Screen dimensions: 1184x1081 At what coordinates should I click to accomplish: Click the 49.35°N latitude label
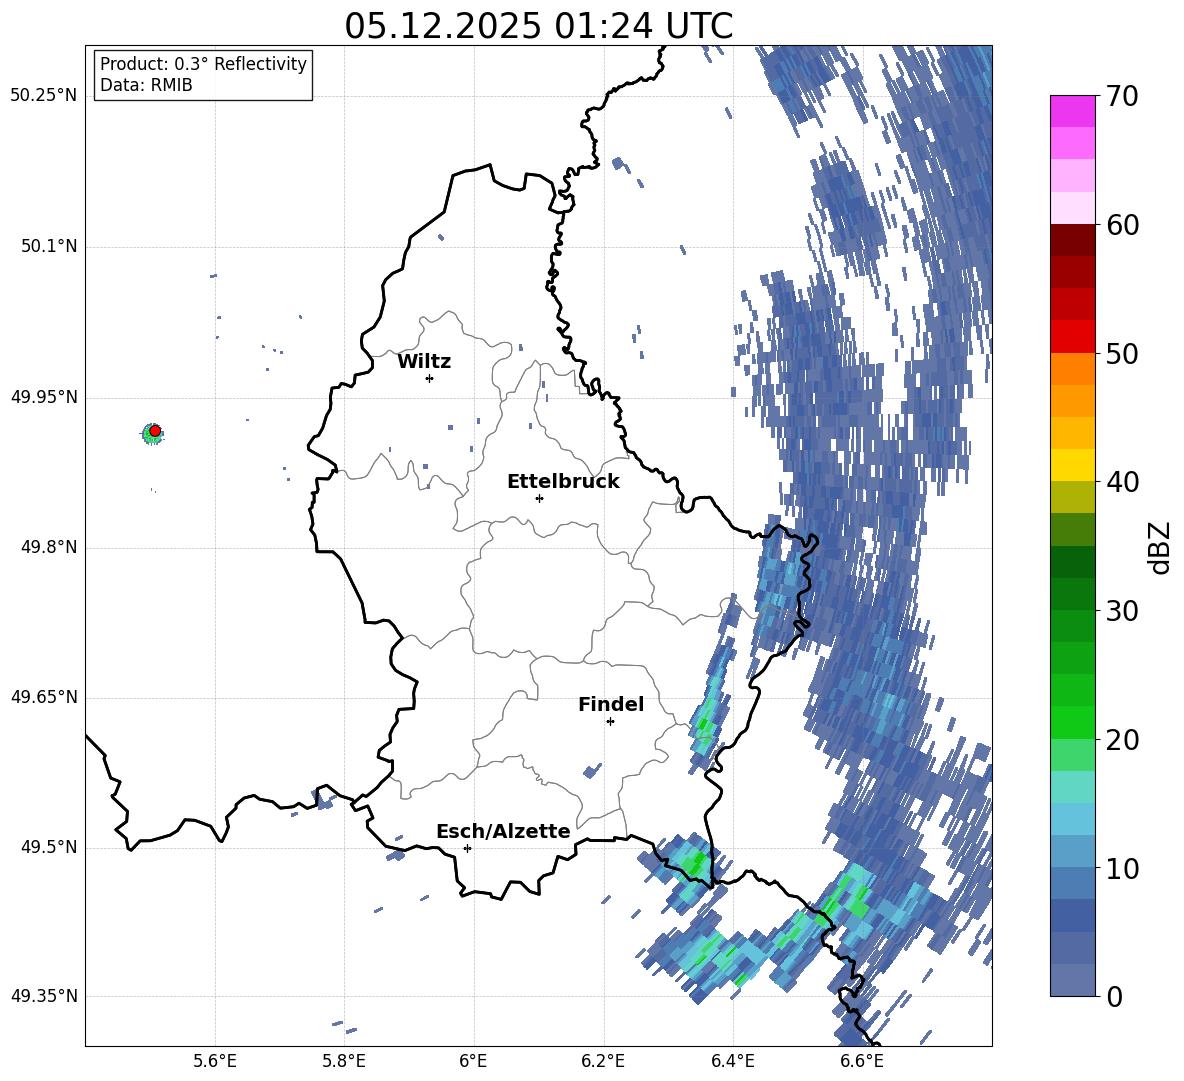[43, 996]
